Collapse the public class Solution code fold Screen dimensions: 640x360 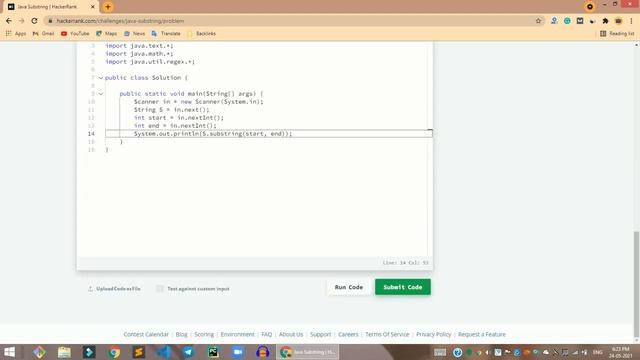click(x=101, y=78)
